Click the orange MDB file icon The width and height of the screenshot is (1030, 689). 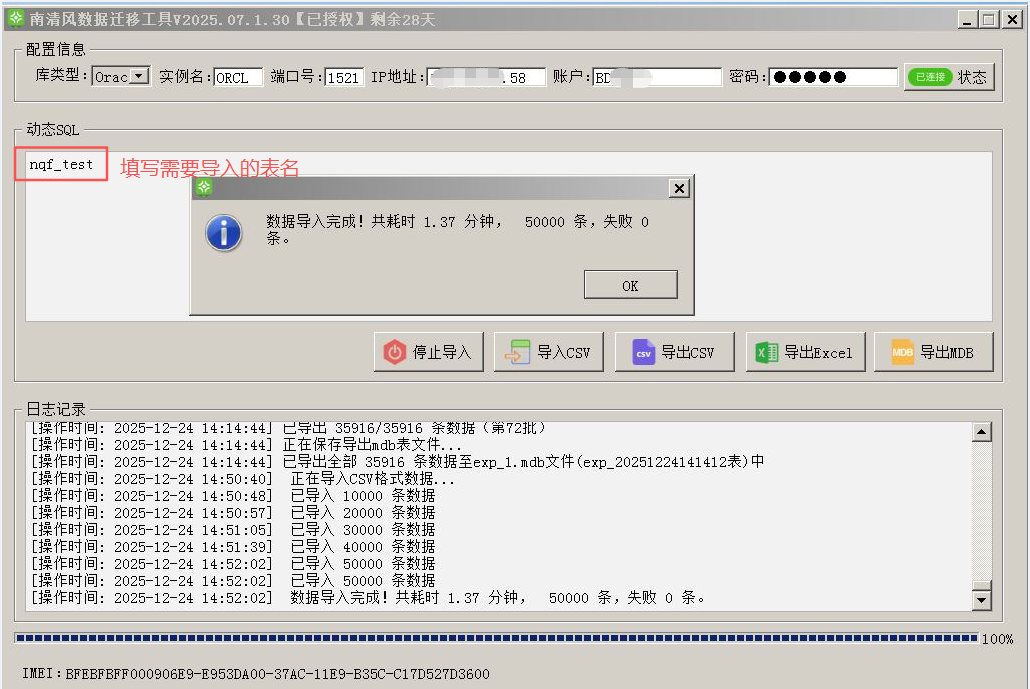pyautogui.click(x=902, y=352)
